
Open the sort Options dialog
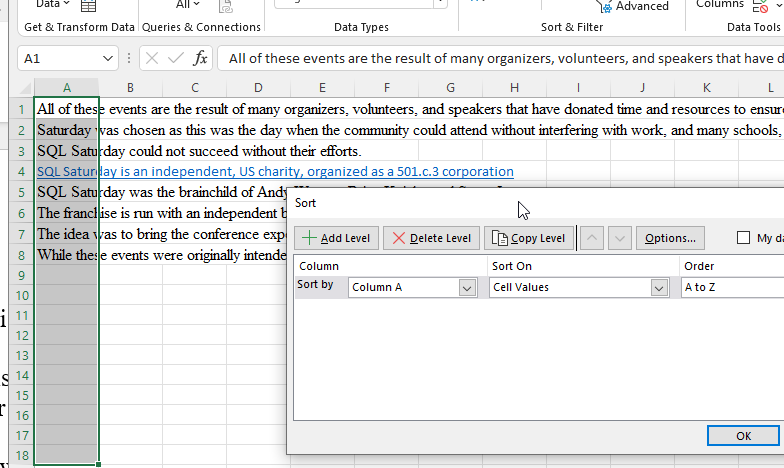(x=669, y=238)
